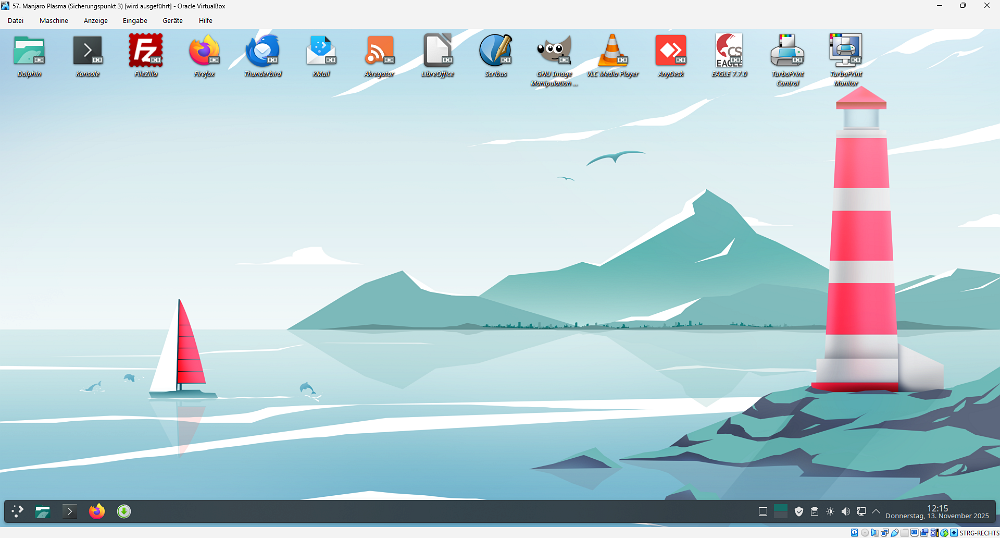Image resolution: width=1000 pixels, height=538 pixels.
Task: Start VLC Media Player from desktop
Action: point(612,50)
